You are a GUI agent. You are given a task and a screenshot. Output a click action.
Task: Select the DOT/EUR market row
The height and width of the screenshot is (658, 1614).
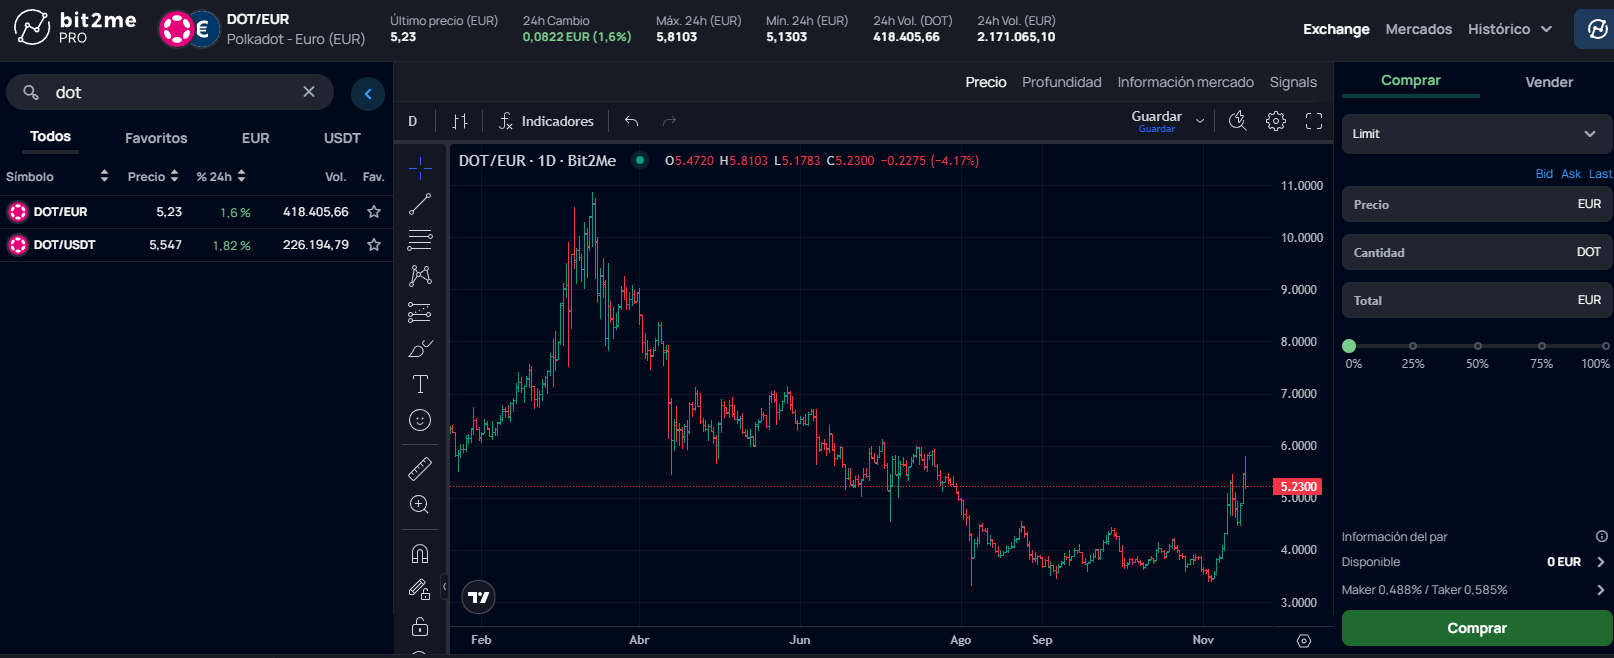point(196,212)
